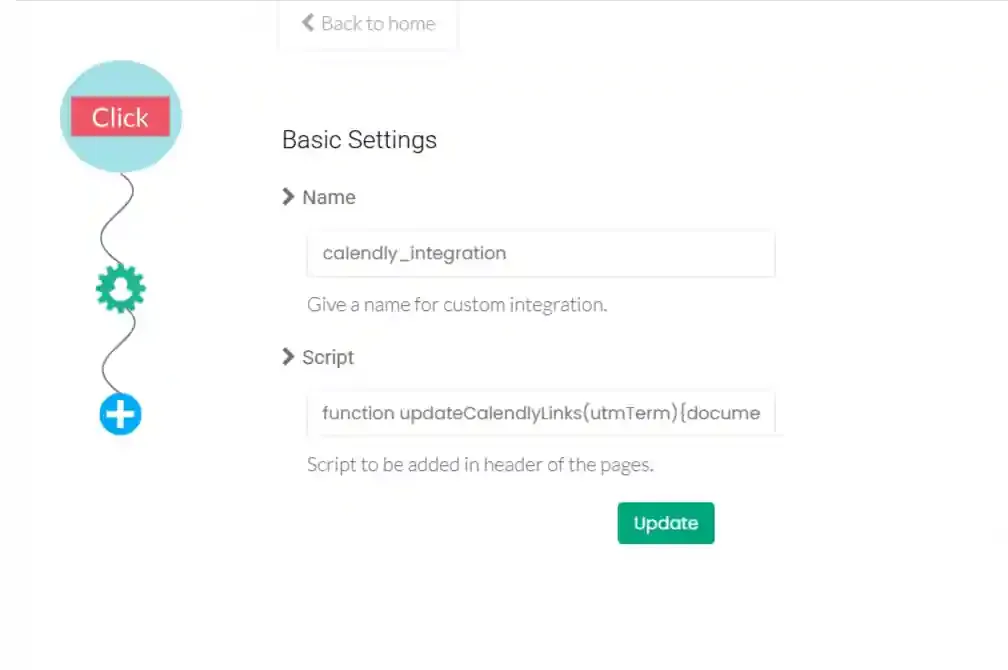Viewport: 1008px width, 670px height.
Task: Expand the Name section chevron
Action: coord(288,197)
